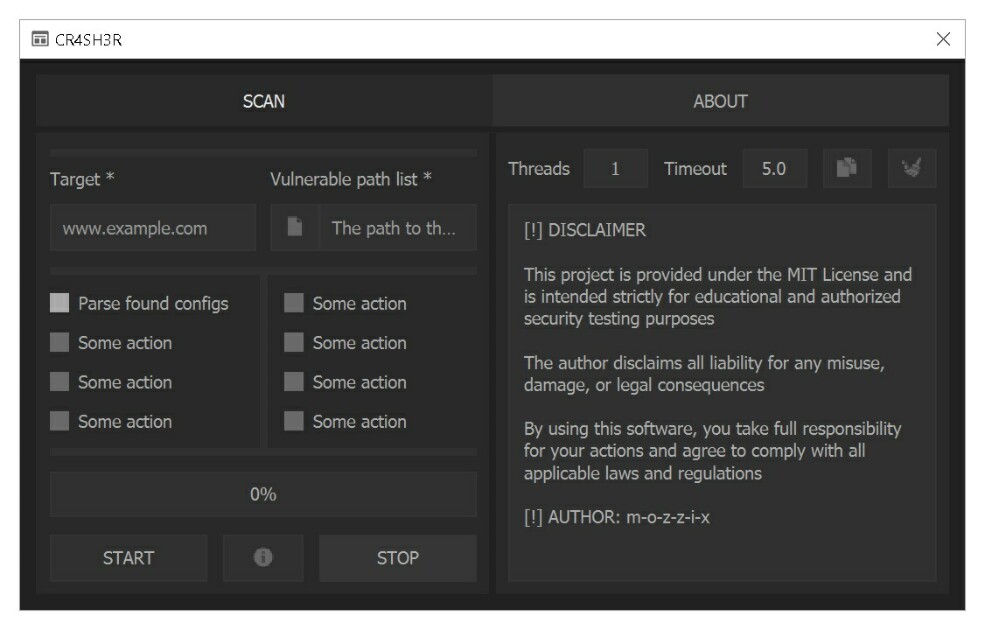Switch to the SCAN tab
The image size is (985, 630).
pyautogui.click(x=264, y=101)
